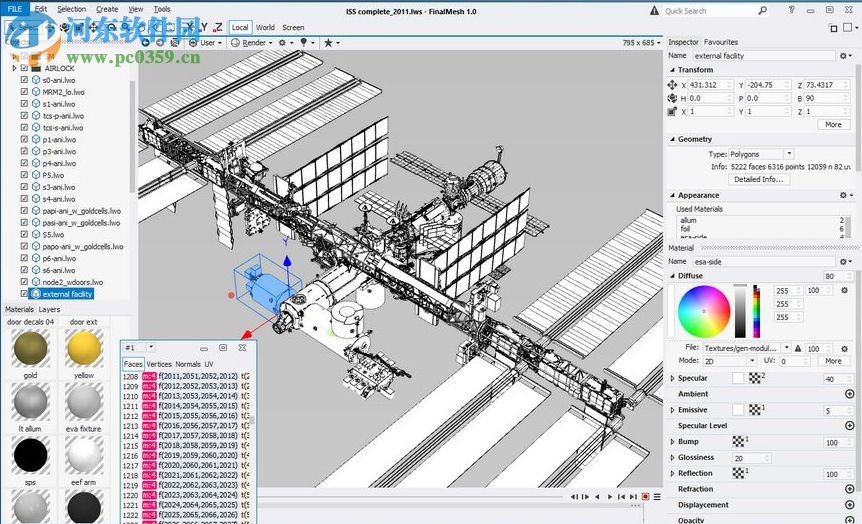Screen dimensions: 862x524
Task: Toggle visibility checkbox for node2_wdoors.lwo
Action: [24, 282]
